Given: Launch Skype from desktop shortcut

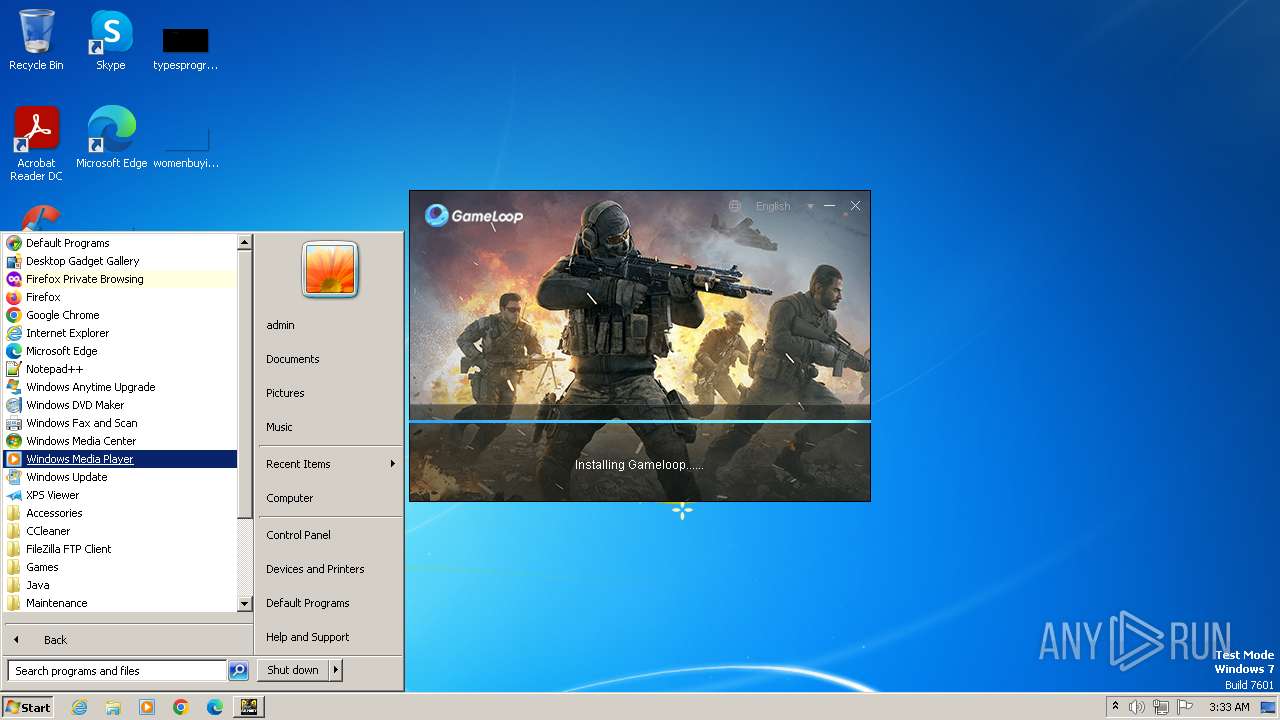Looking at the screenshot, I should click(x=111, y=40).
